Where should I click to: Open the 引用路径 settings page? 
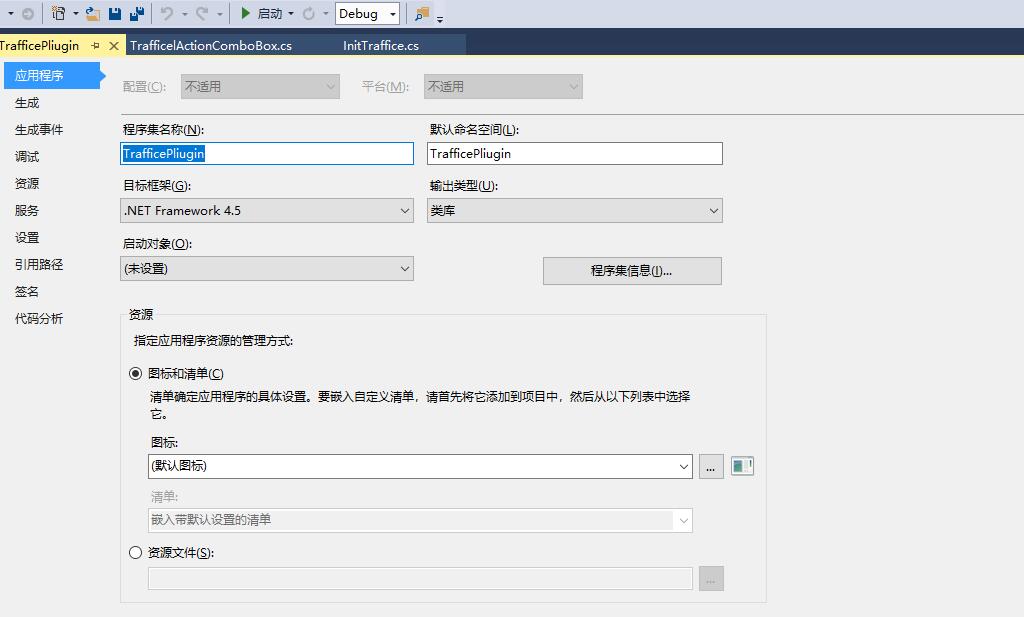pyautogui.click(x=39, y=264)
